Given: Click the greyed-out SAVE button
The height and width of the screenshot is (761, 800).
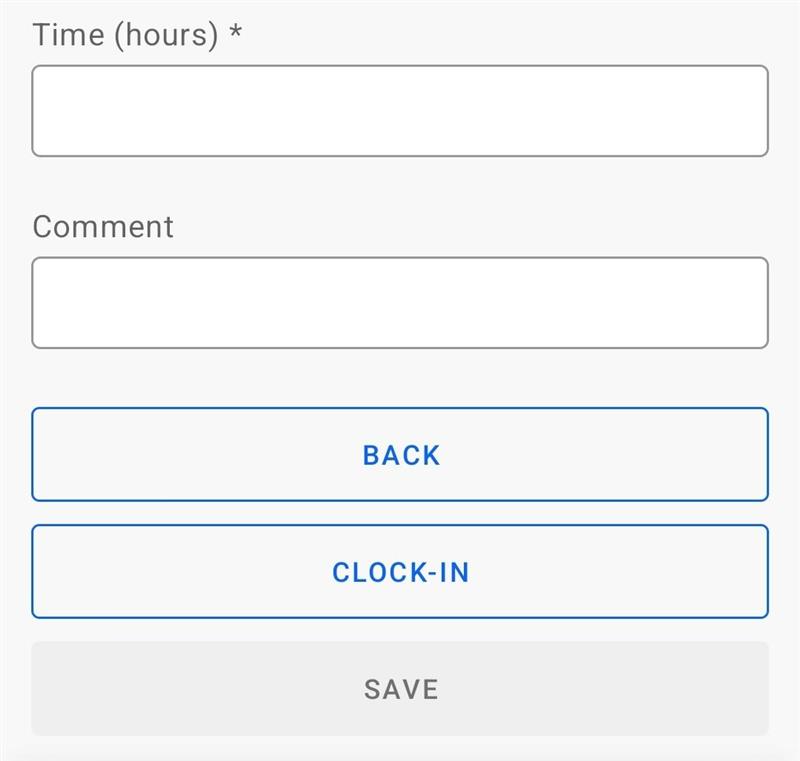Looking at the screenshot, I should (x=400, y=689).
